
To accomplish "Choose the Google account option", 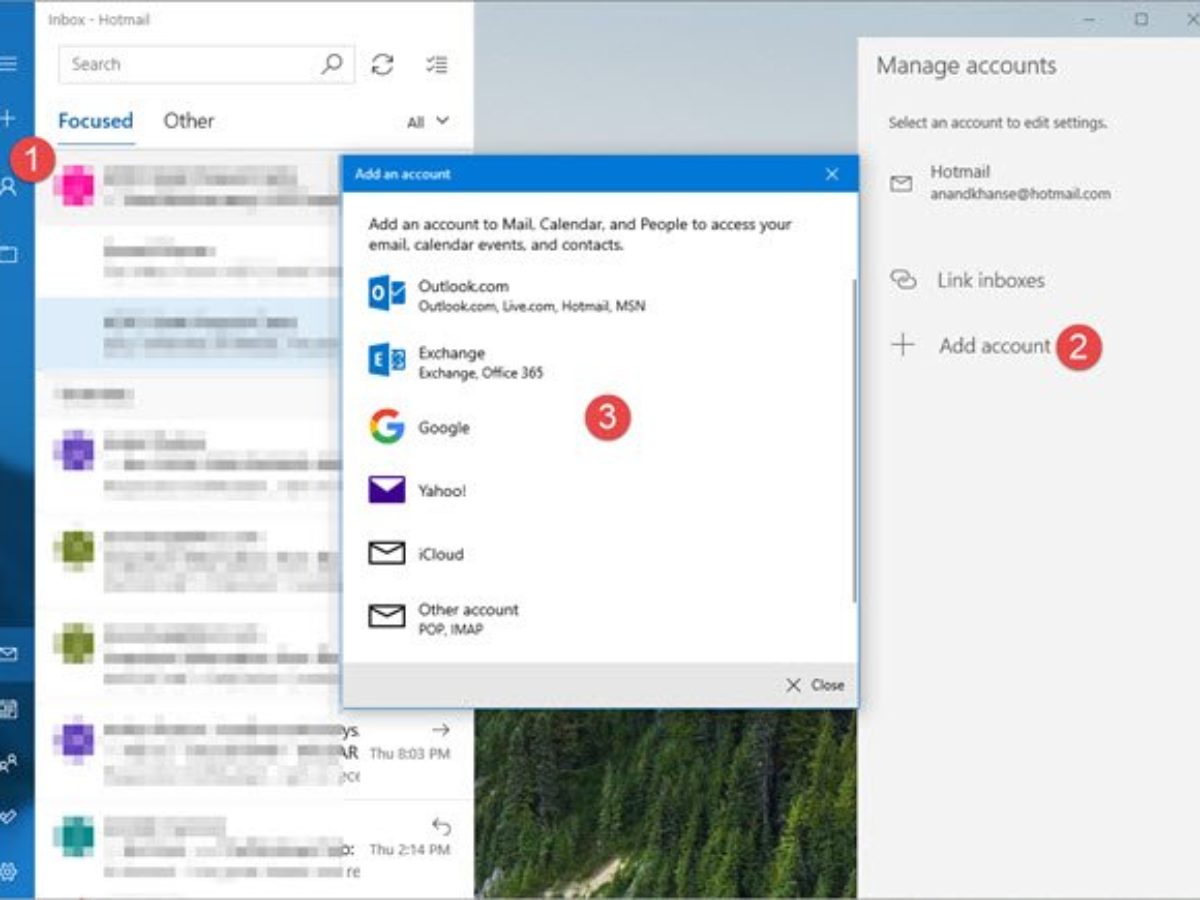I will coord(600,427).
